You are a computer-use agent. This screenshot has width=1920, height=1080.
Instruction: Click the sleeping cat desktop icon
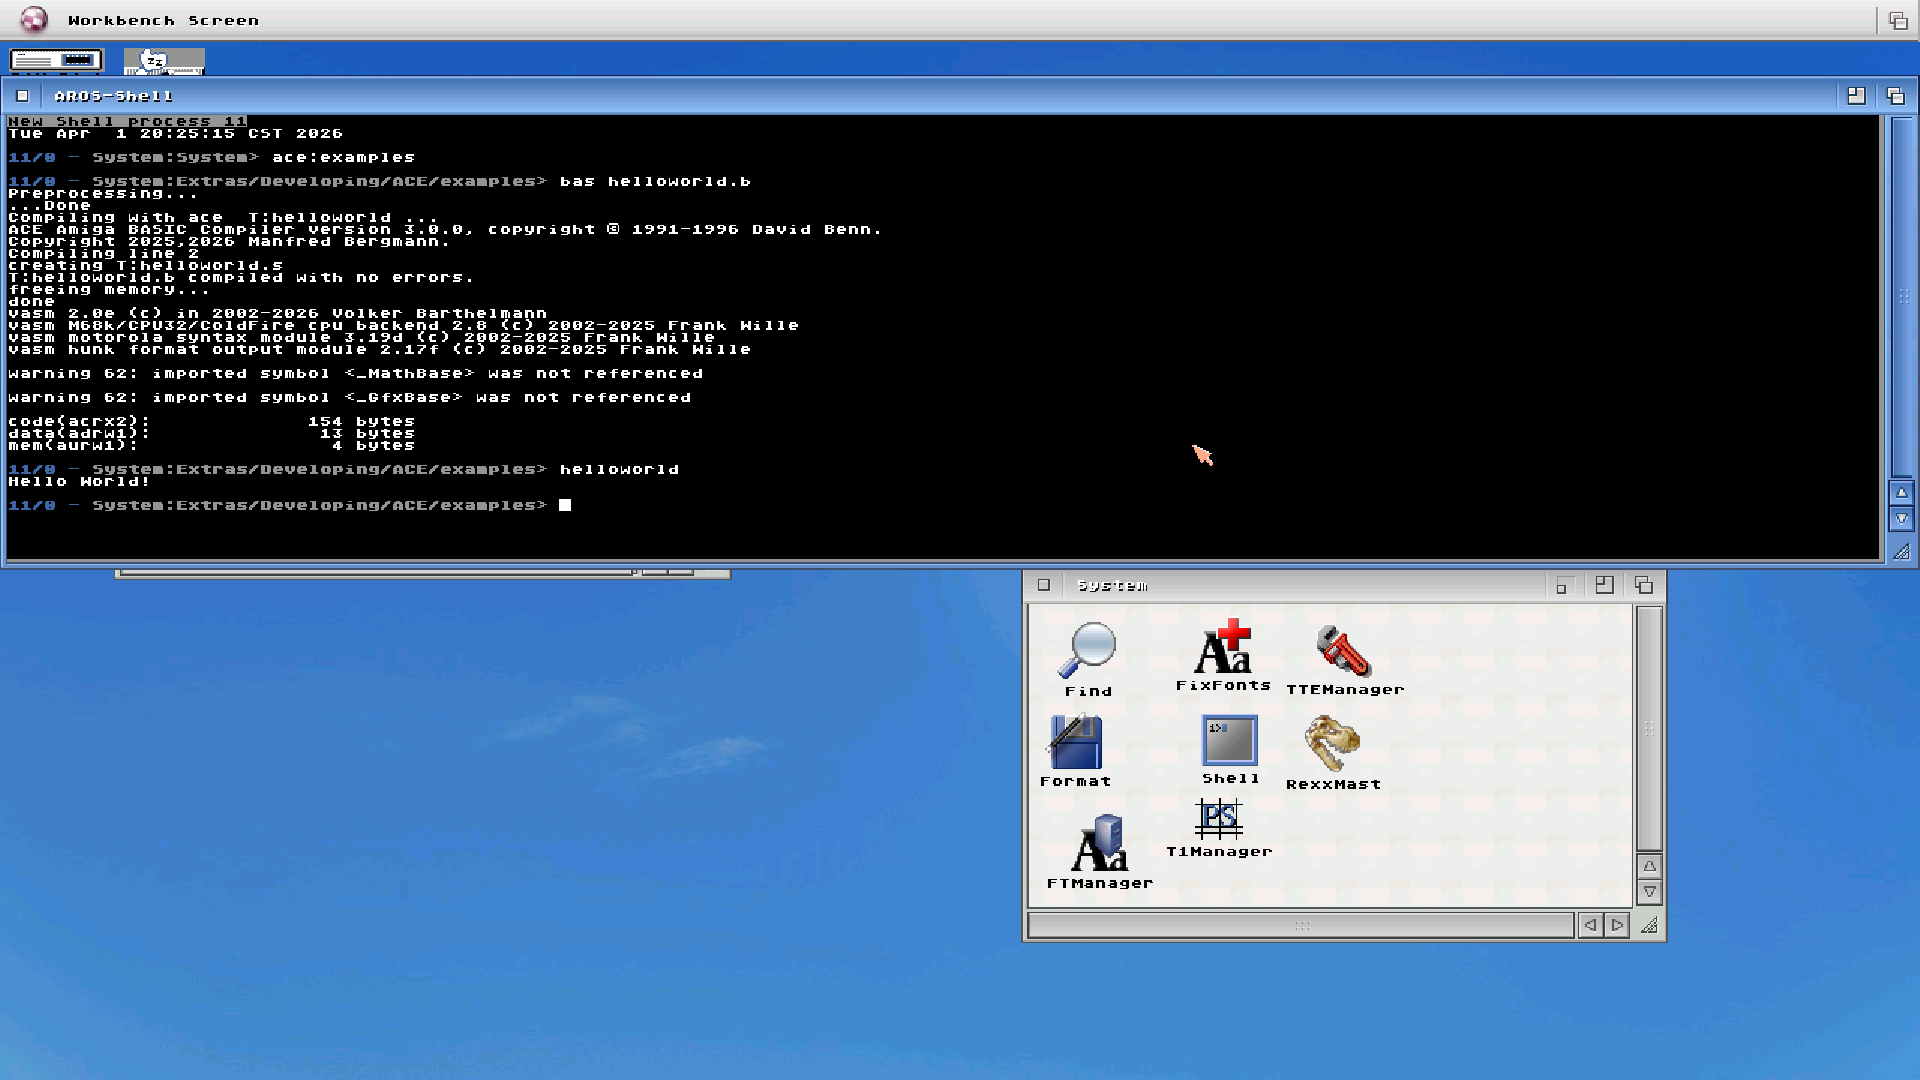pos(163,61)
